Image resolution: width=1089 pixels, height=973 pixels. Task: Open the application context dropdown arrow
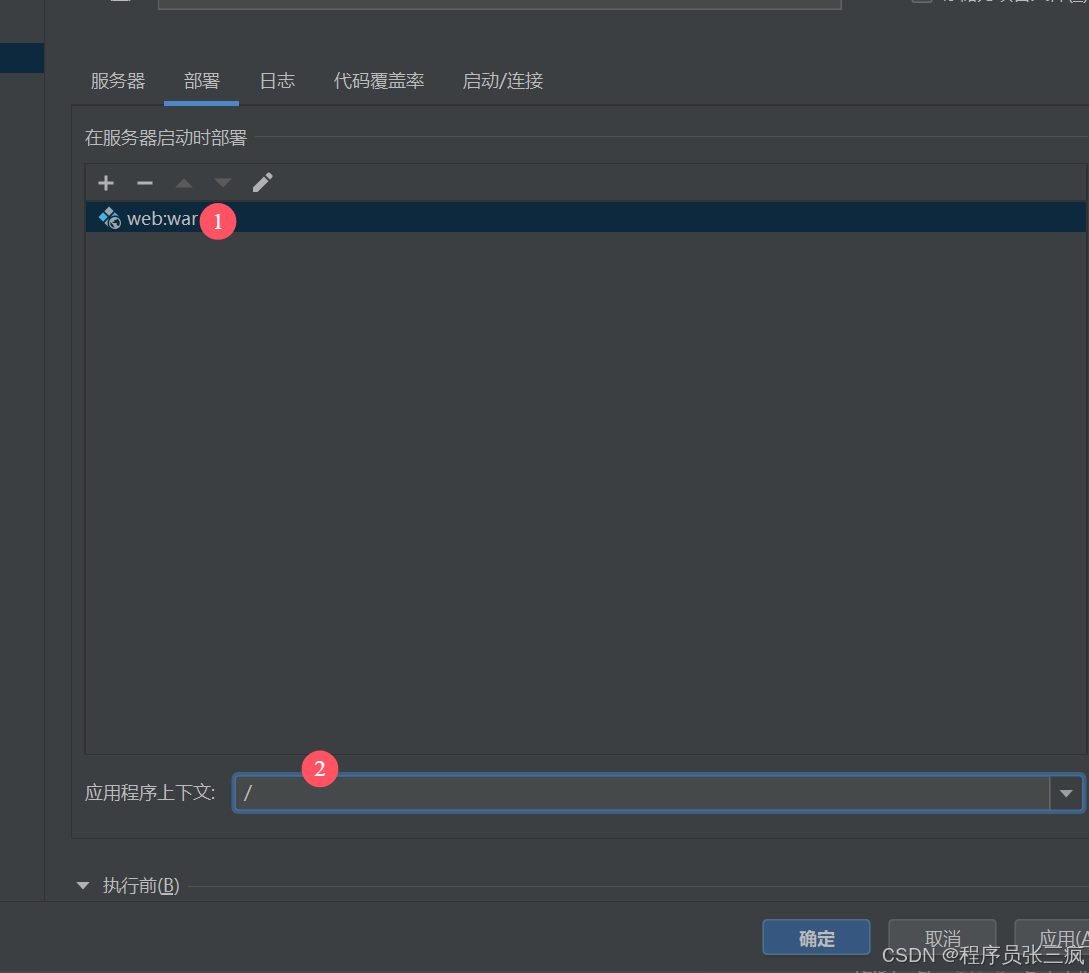pyautogui.click(x=1066, y=792)
